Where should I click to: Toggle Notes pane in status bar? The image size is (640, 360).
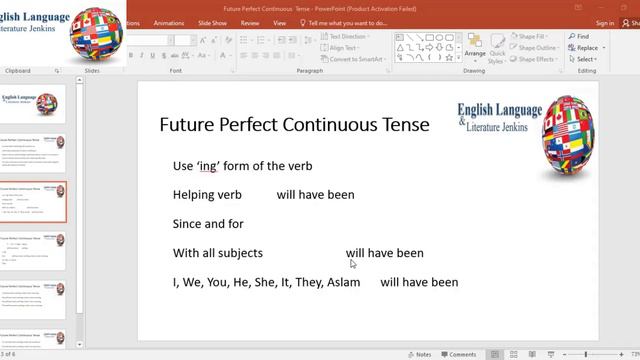pos(420,354)
